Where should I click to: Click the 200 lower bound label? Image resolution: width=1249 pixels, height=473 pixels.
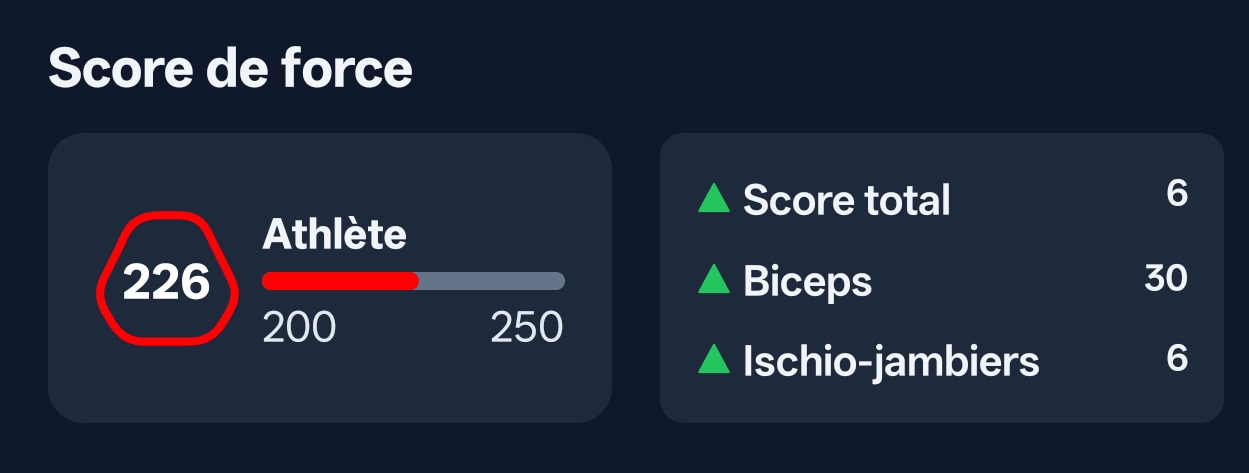coord(299,327)
